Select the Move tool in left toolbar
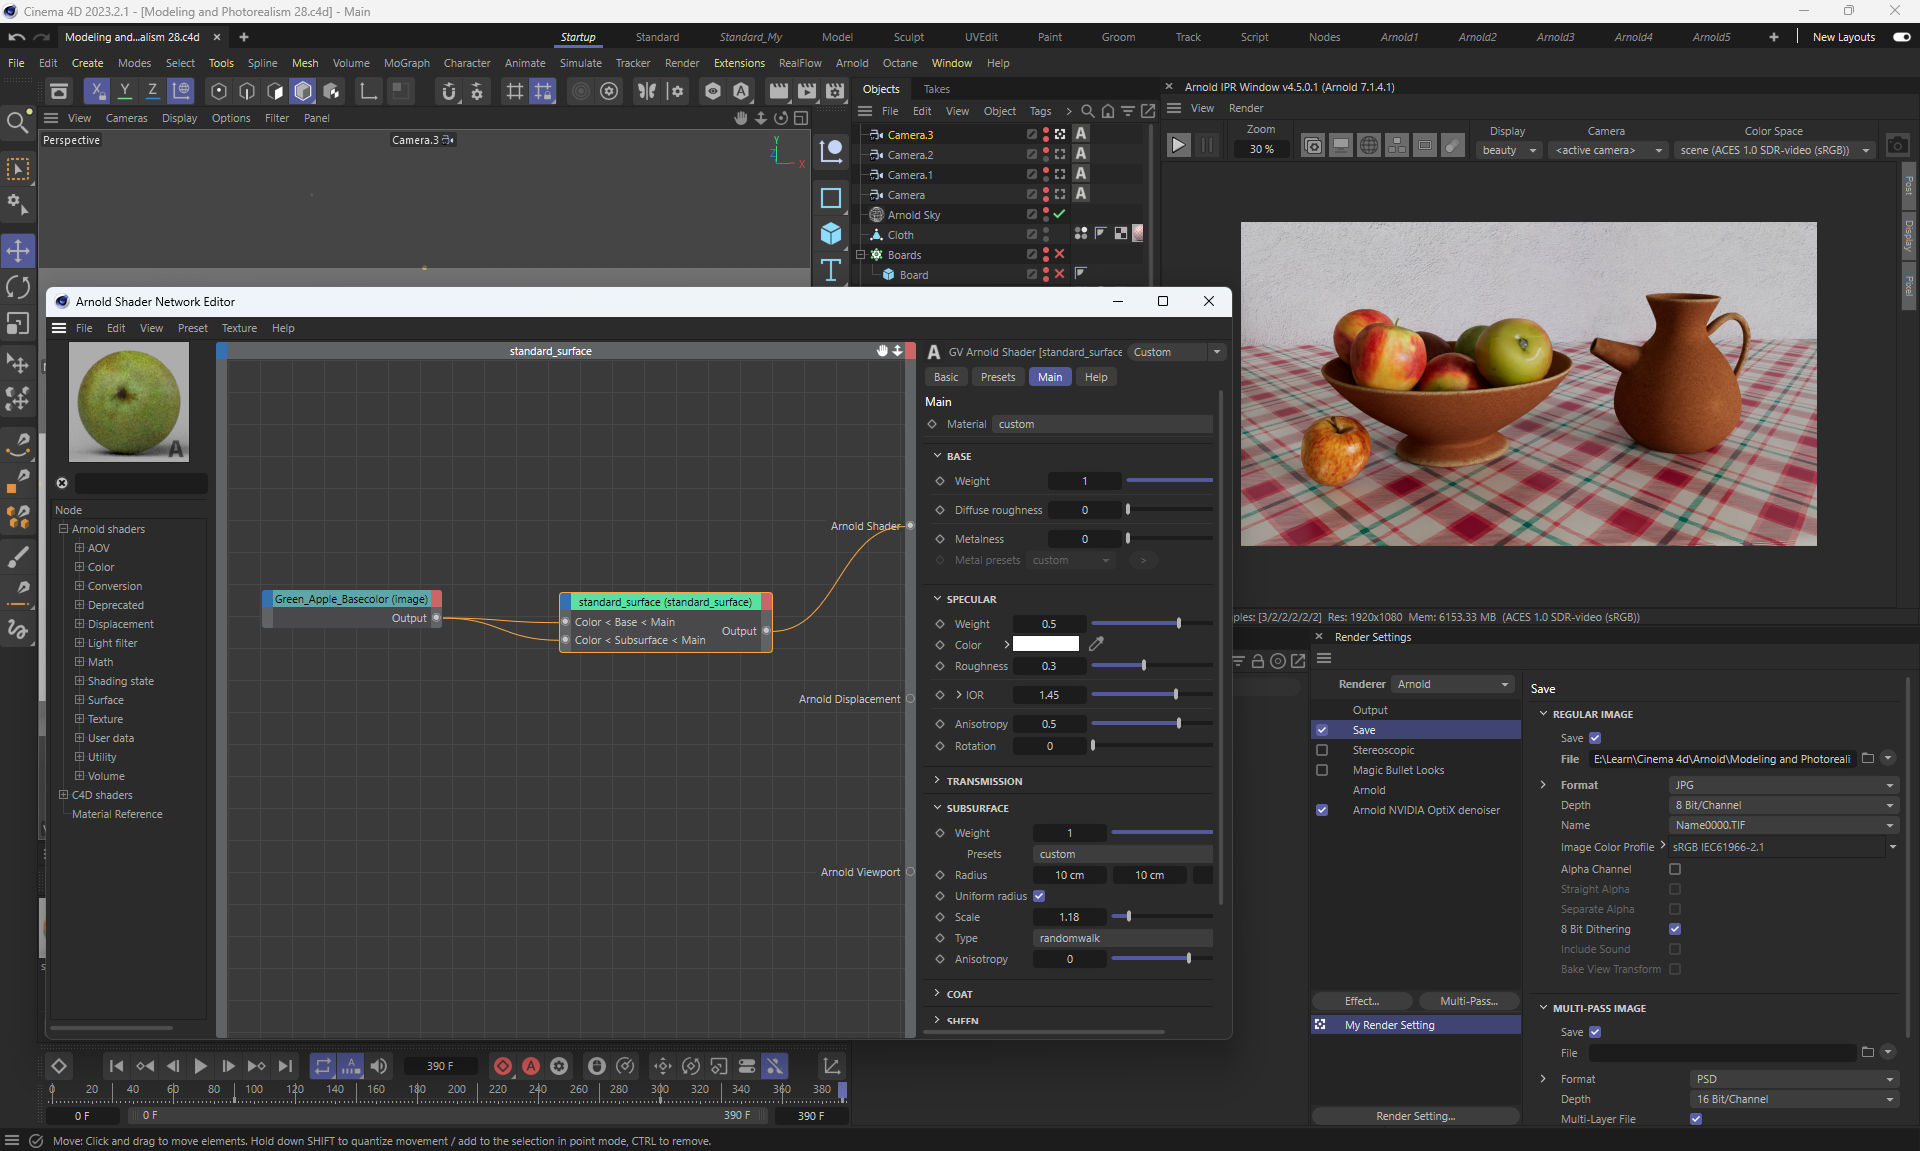1920x1151 pixels. [18, 250]
